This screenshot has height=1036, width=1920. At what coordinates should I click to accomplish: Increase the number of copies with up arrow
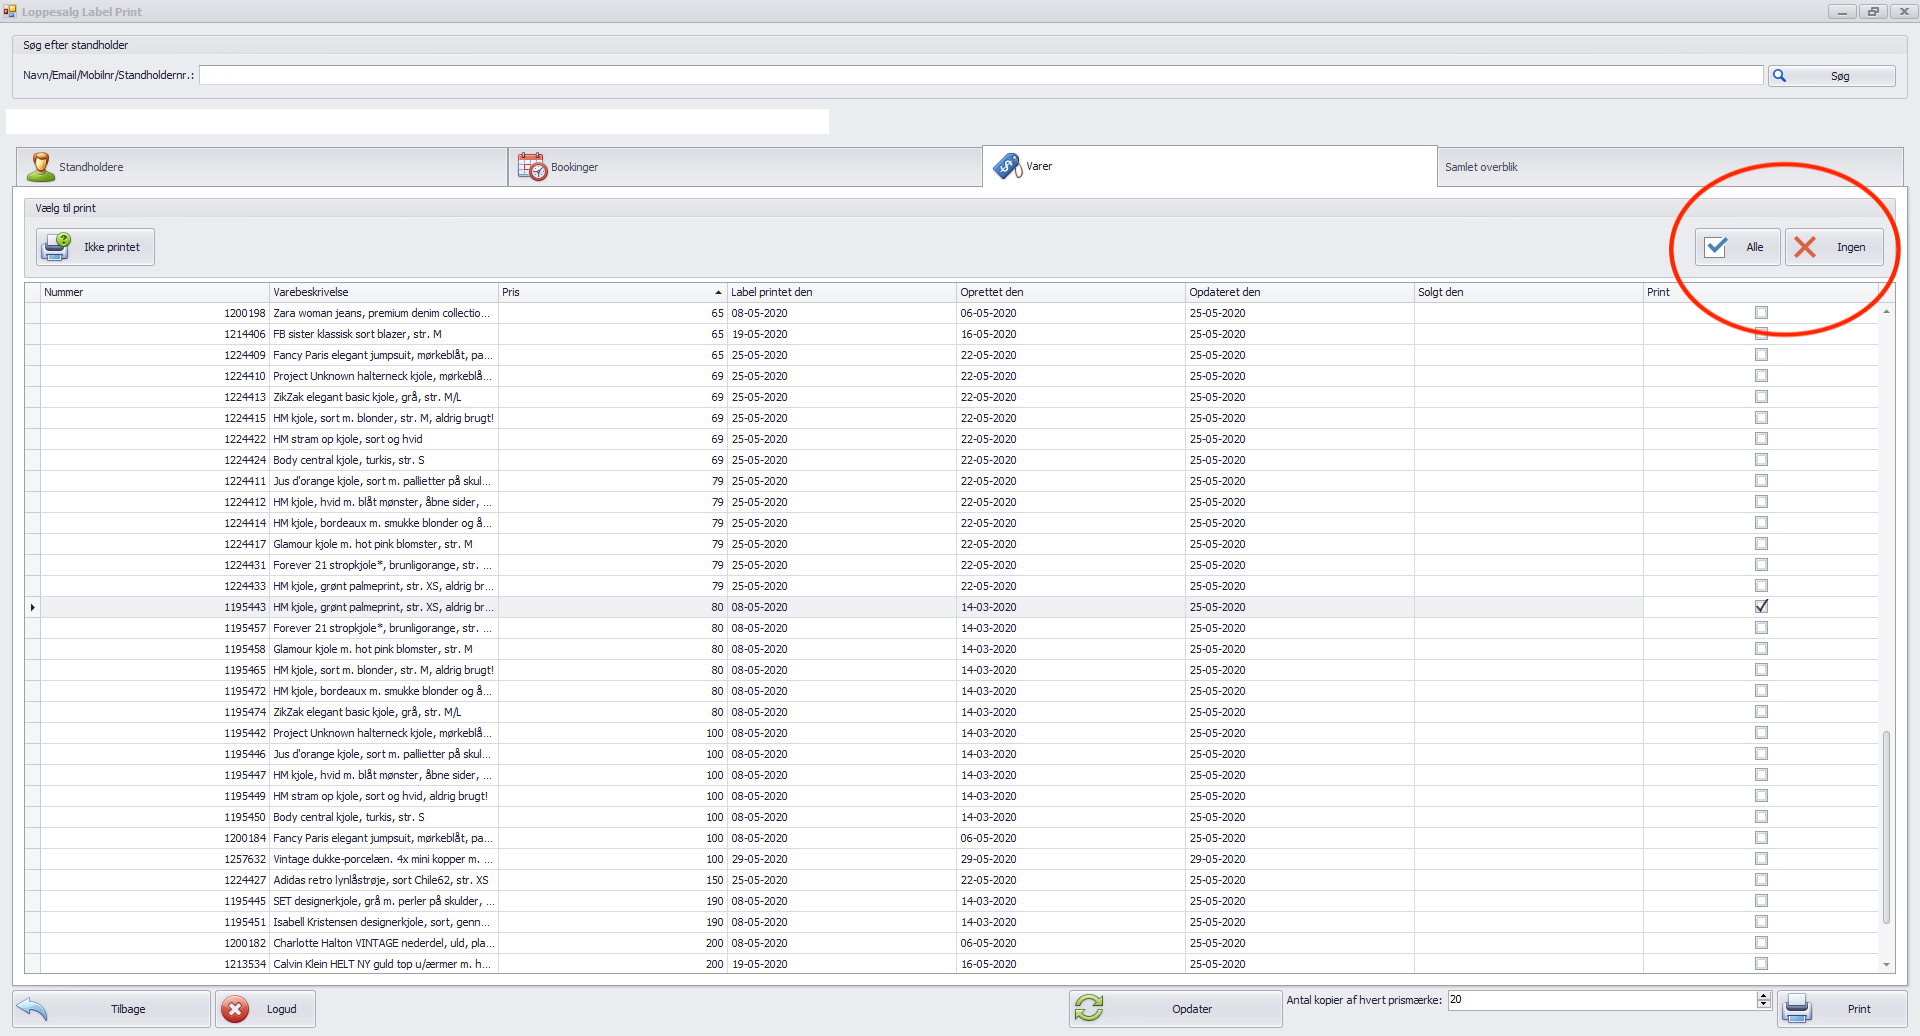click(1764, 996)
